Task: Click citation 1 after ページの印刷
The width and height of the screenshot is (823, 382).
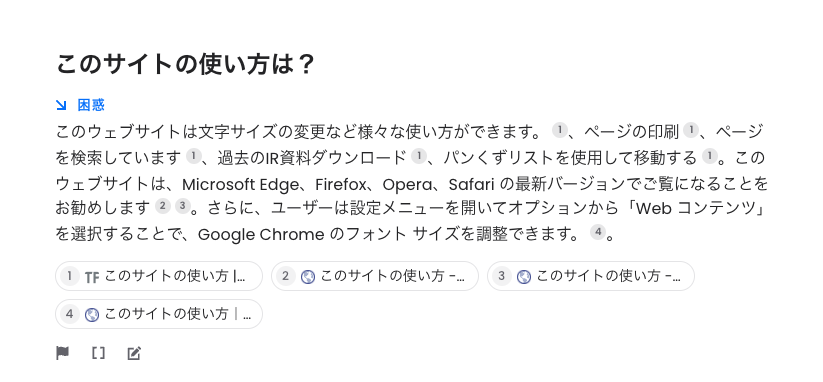Action: (x=691, y=130)
